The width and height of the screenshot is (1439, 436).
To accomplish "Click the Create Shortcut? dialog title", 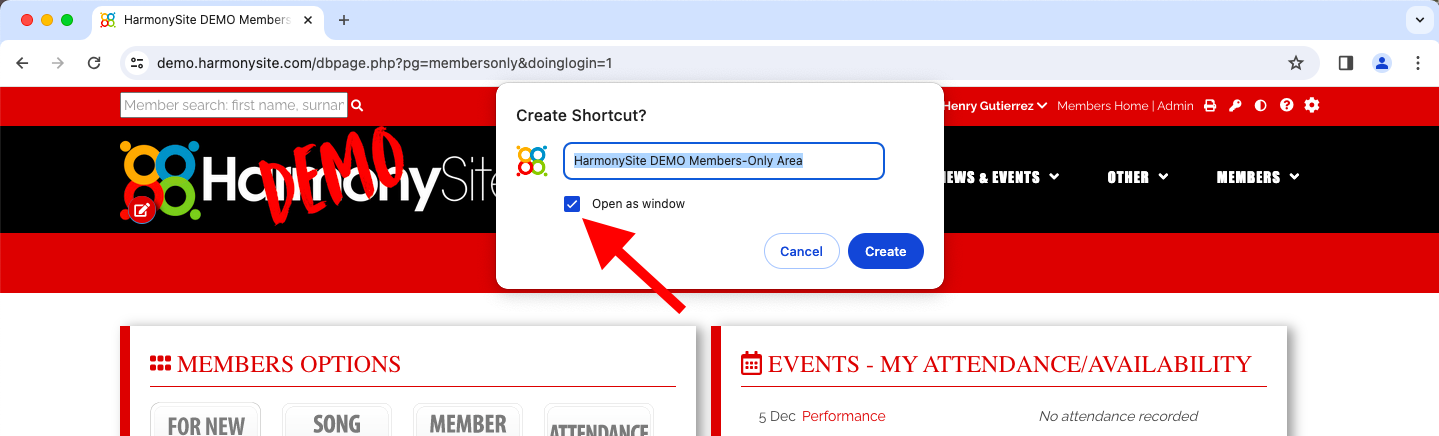I will (x=581, y=115).
